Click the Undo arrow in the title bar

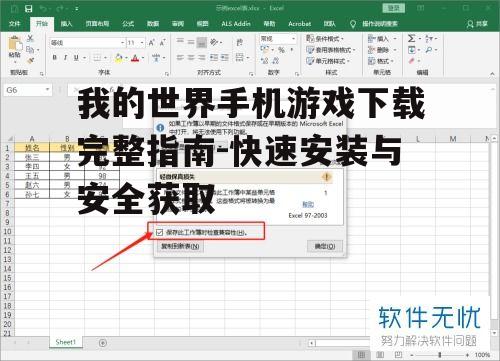43,8
